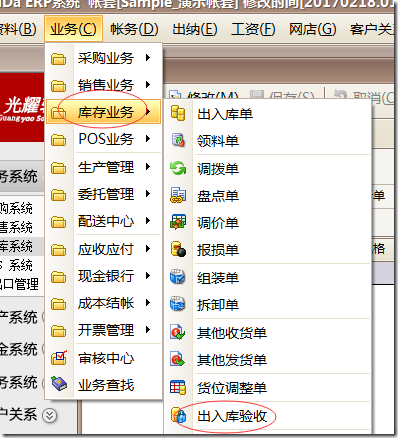Choose 其他收货单 menu entry

pos(232,333)
